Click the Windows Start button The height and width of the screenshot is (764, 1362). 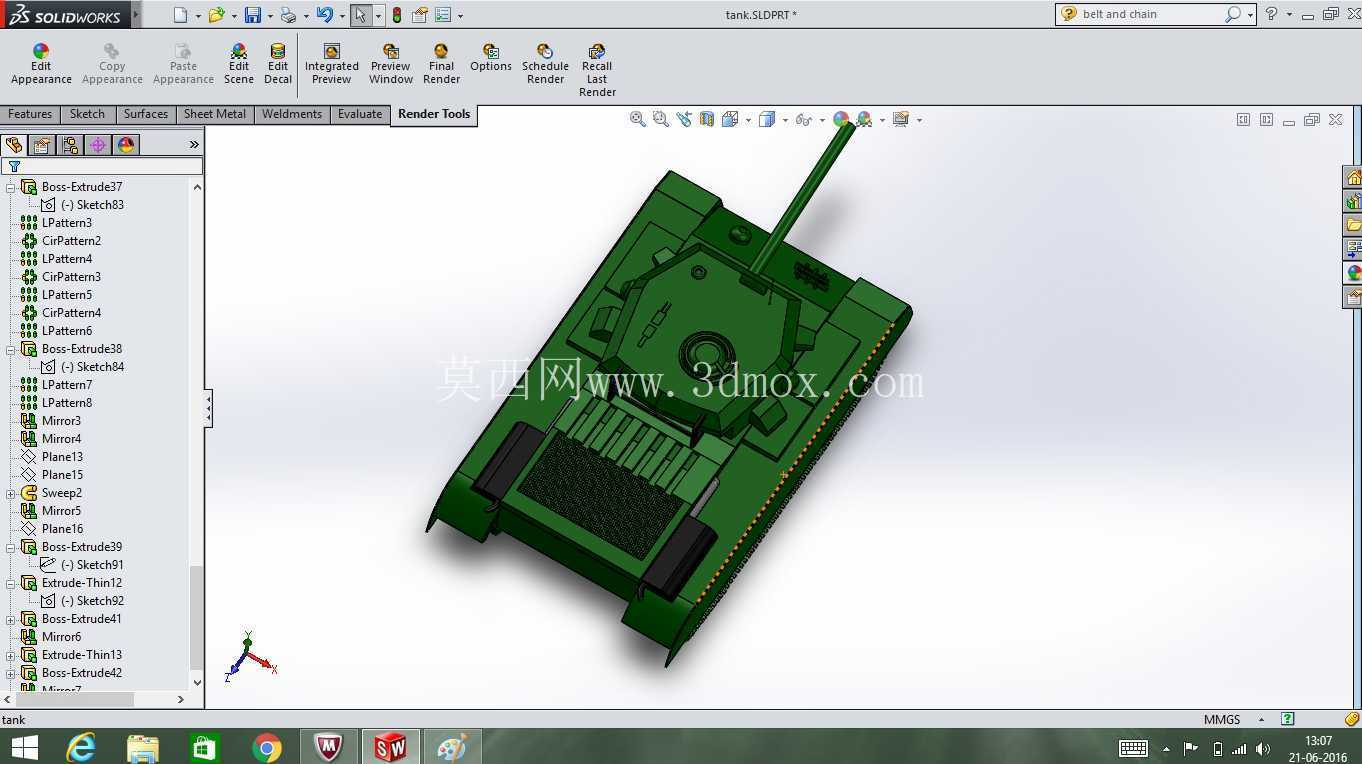tap(24, 747)
